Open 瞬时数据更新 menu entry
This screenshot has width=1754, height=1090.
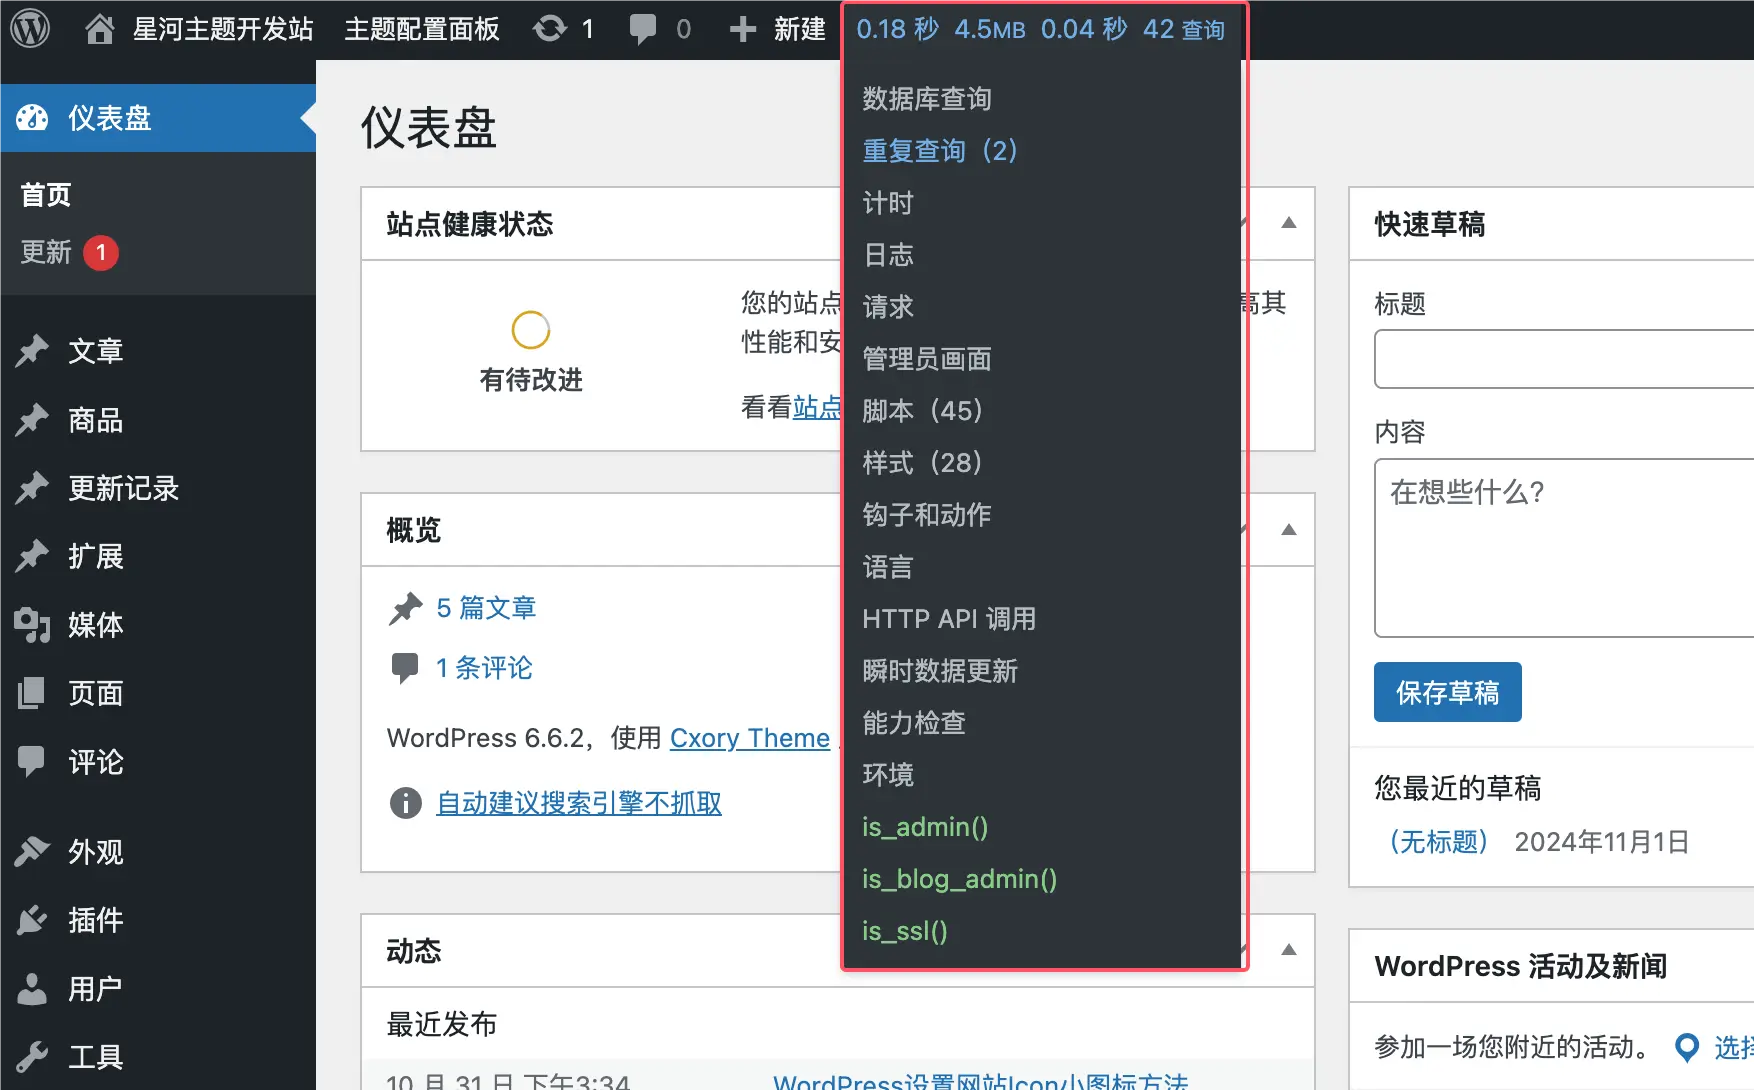point(940,671)
